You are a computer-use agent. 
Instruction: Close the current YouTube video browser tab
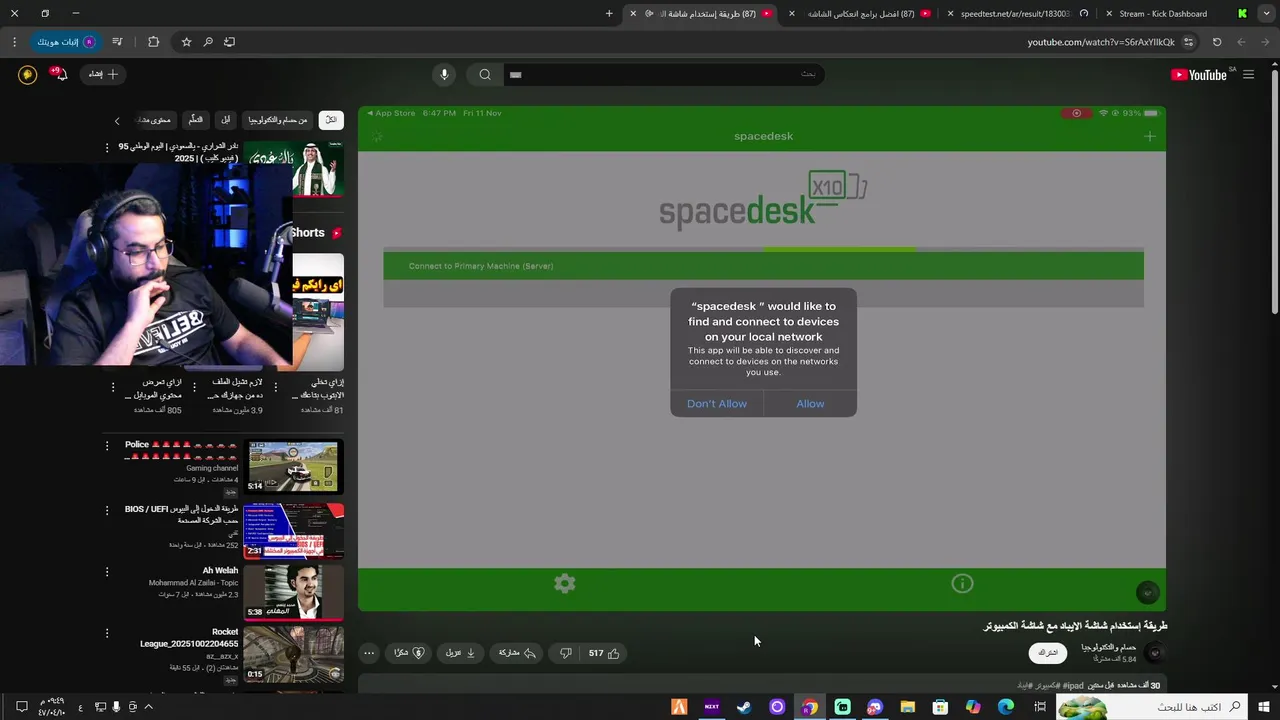coord(633,14)
